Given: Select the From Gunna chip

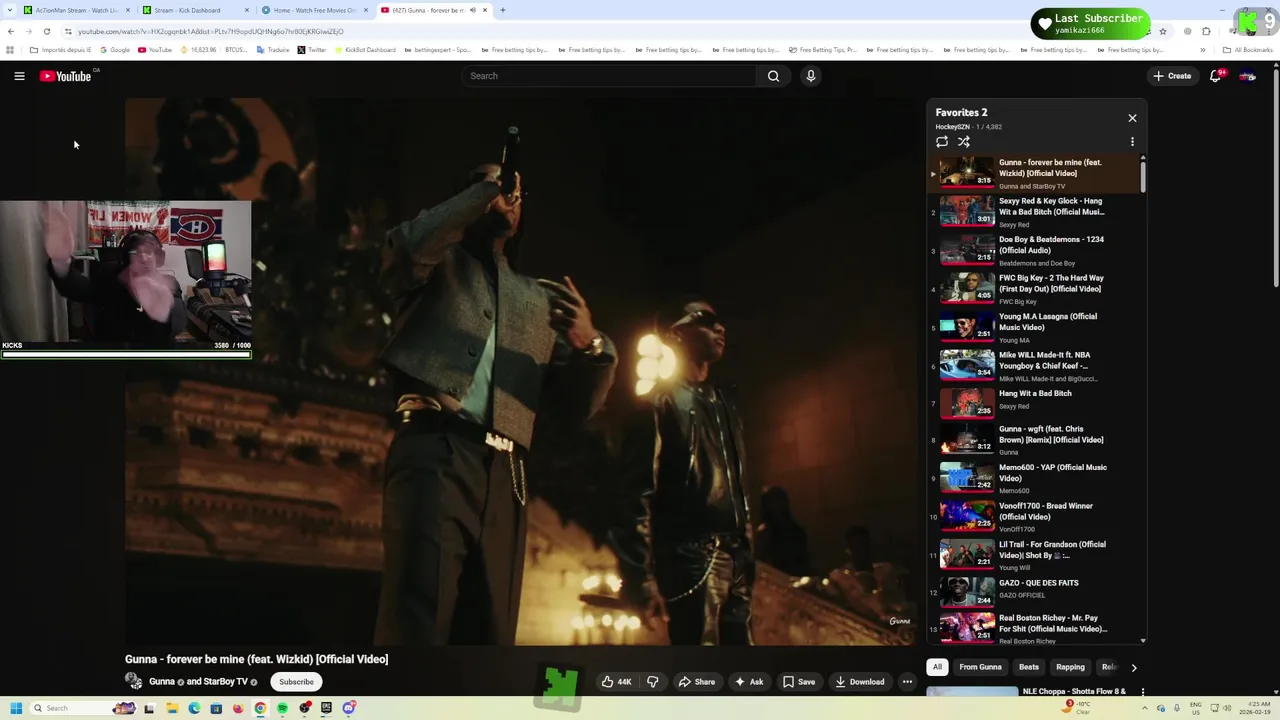Looking at the screenshot, I should pyautogui.click(x=980, y=667).
